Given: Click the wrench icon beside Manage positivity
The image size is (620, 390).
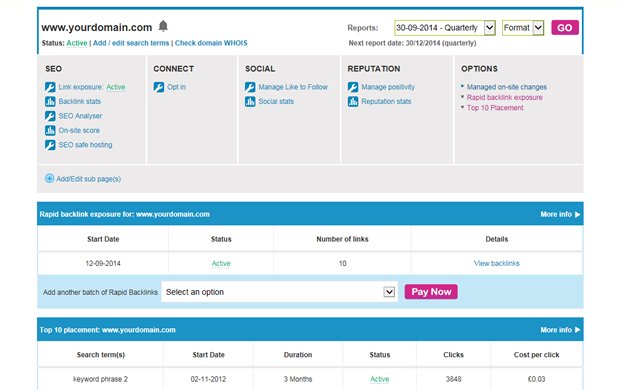Looking at the screenshot, I should click(353, 87).
